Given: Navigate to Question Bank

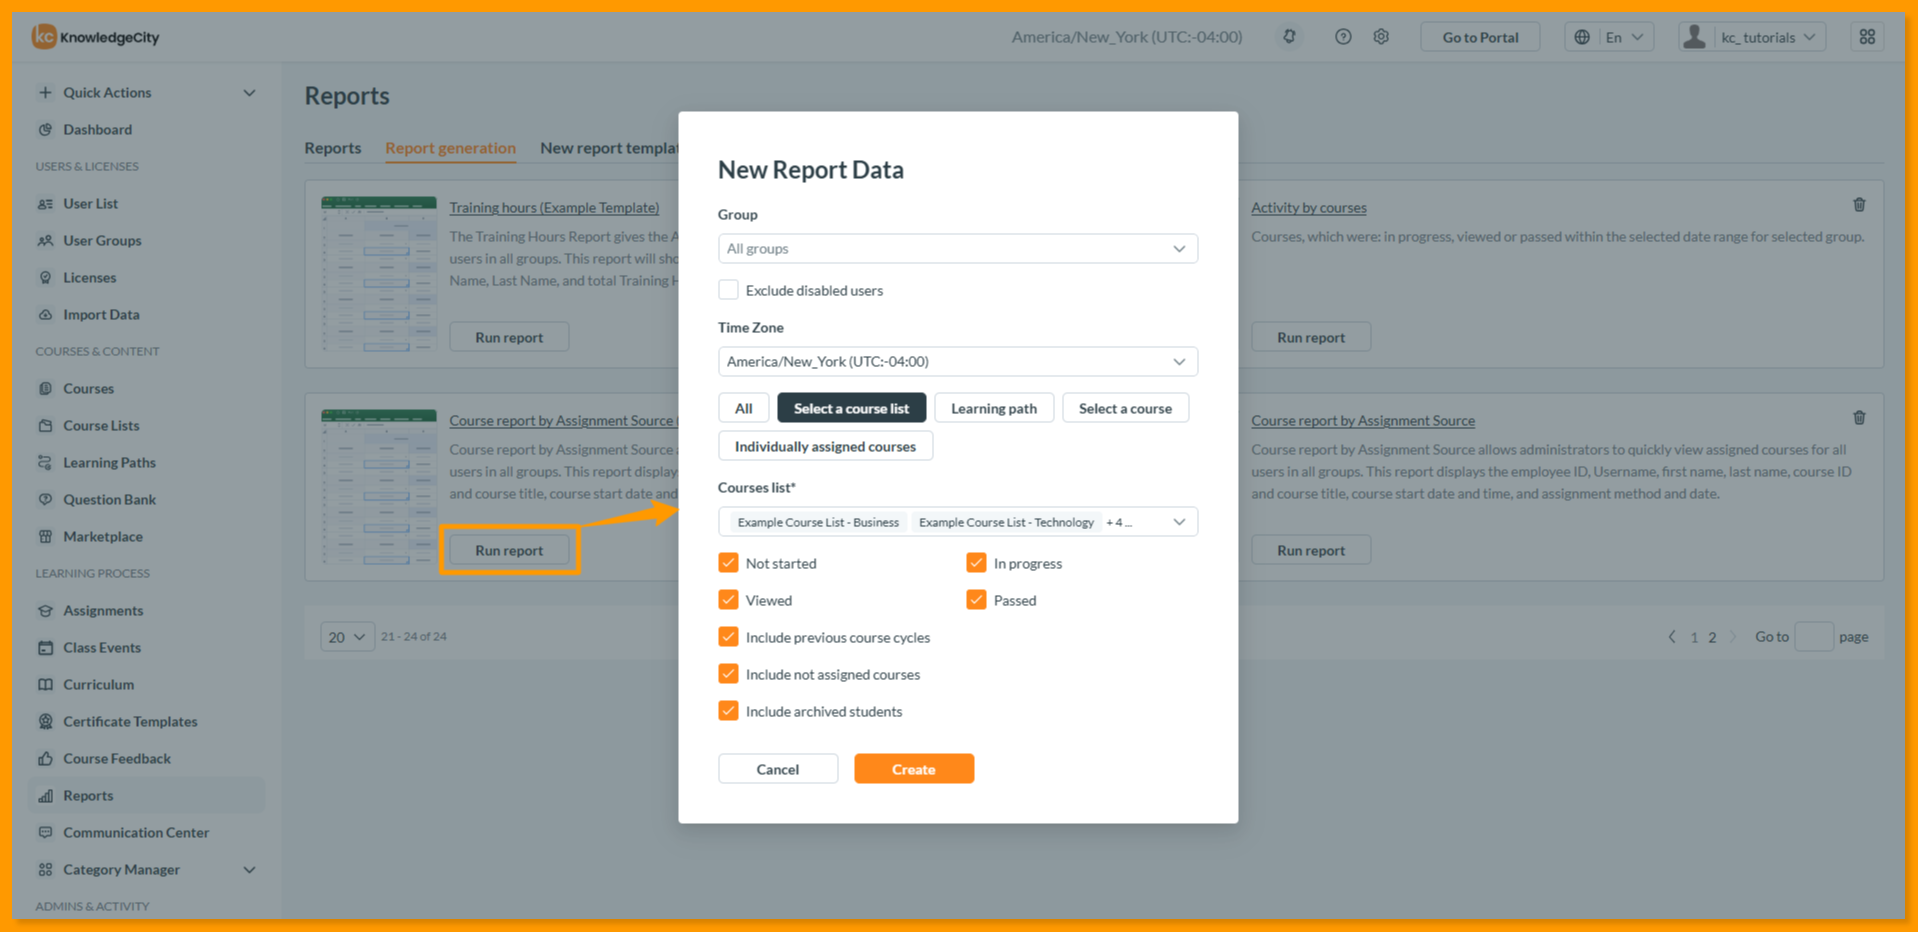Looking at the screenshot, I should click(x=109, y=499).
